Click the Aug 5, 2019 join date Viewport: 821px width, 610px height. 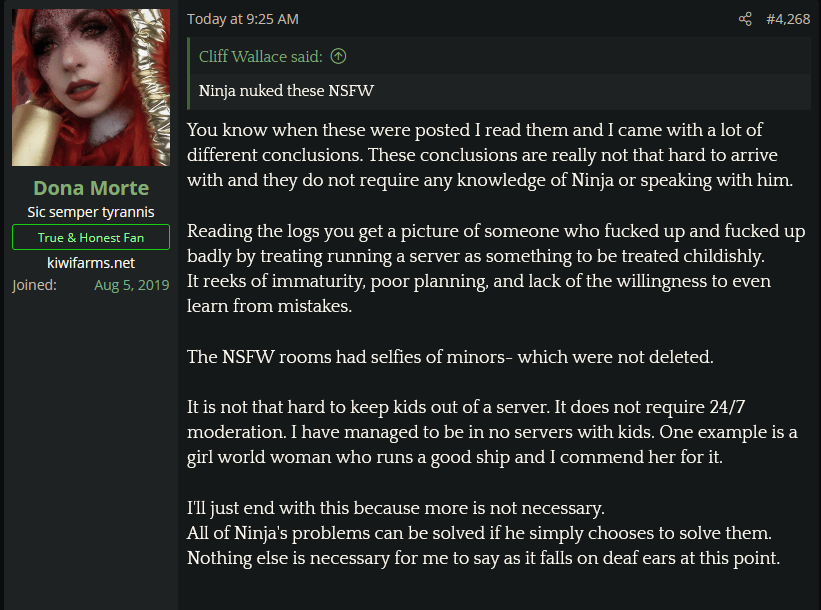(132, 285)
